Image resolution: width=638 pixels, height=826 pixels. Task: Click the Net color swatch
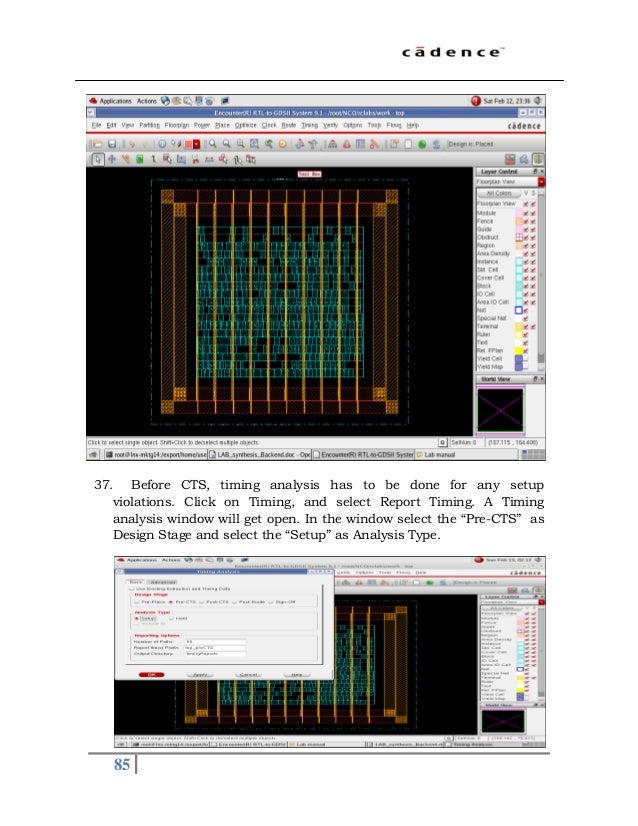click(519, 310)
